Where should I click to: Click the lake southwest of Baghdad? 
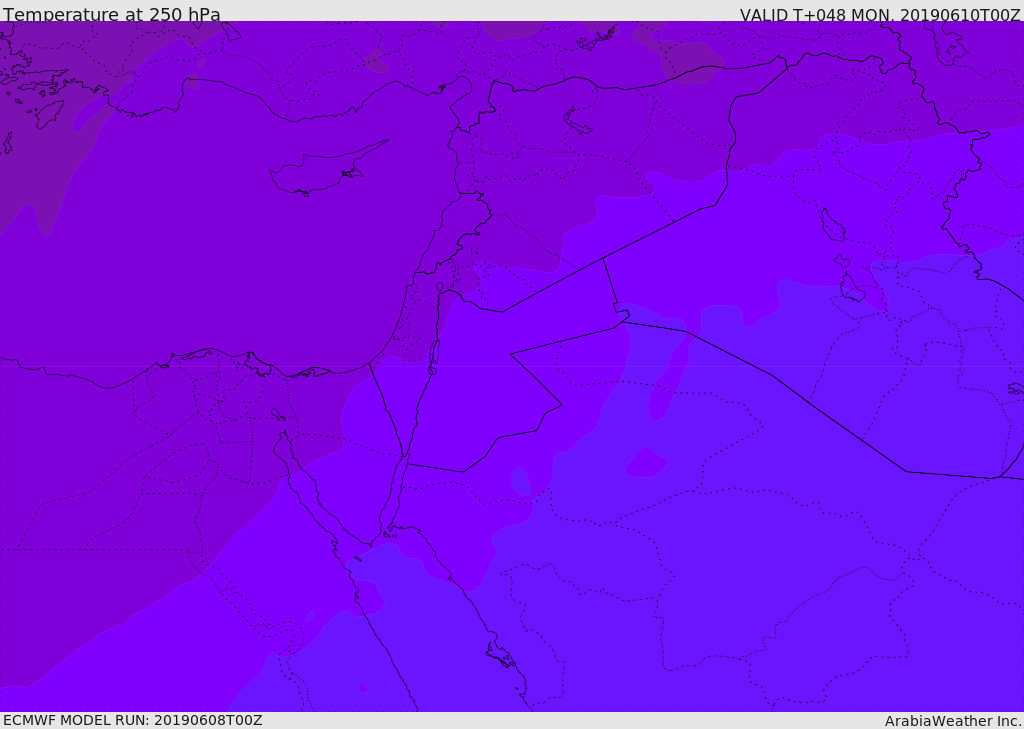850,288
